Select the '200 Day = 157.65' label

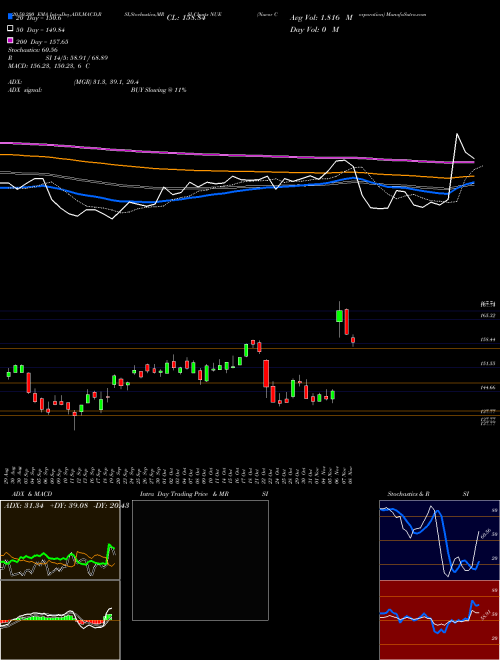pyautogui.click(x=42, y=42)
